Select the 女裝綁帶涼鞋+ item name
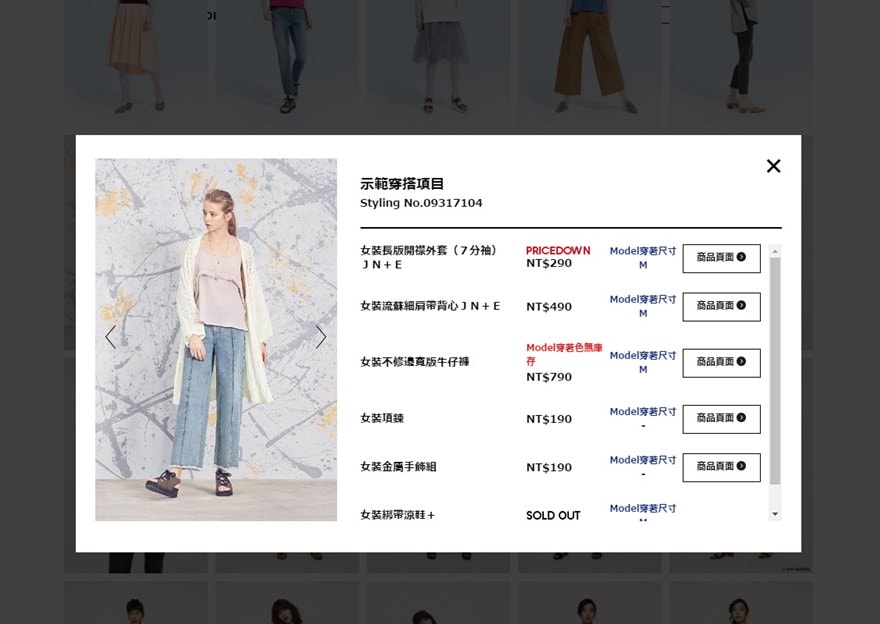The image size is (880, 624). [x=397, y=515]
